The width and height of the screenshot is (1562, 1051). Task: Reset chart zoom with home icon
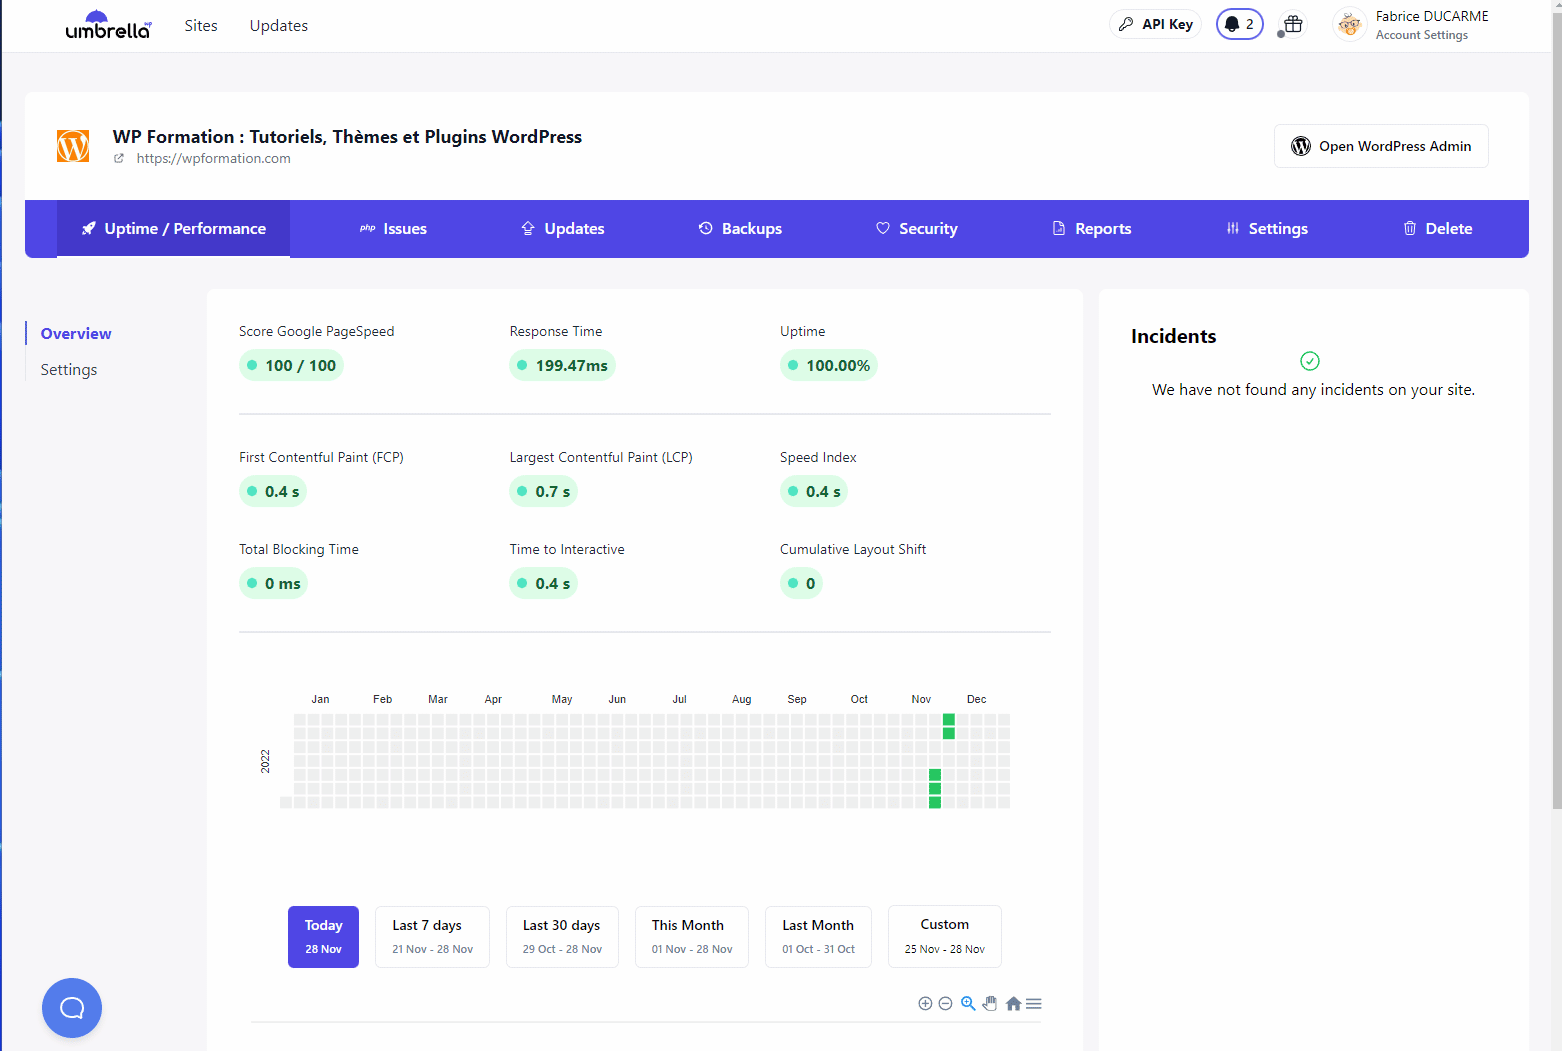click(1013, 1004)
